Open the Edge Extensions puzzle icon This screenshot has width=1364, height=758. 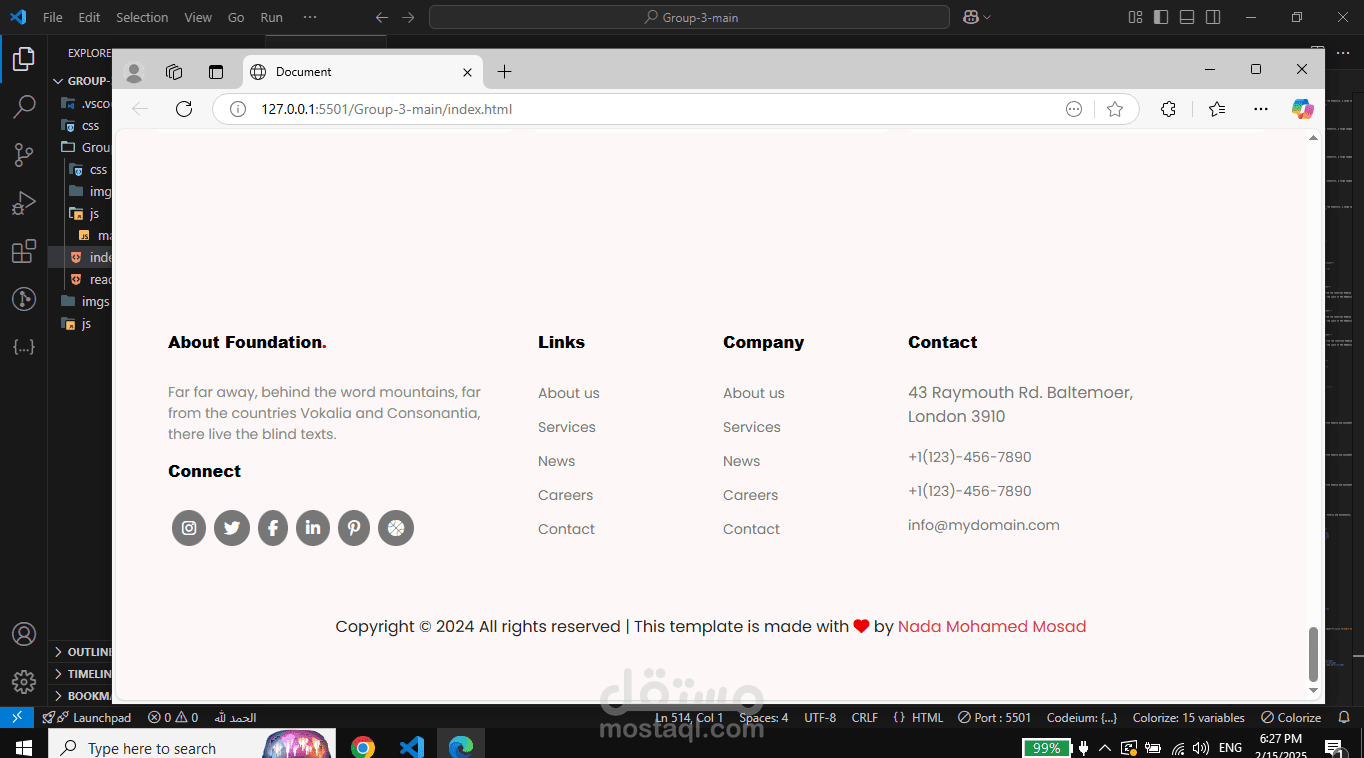click(1168, 109)
